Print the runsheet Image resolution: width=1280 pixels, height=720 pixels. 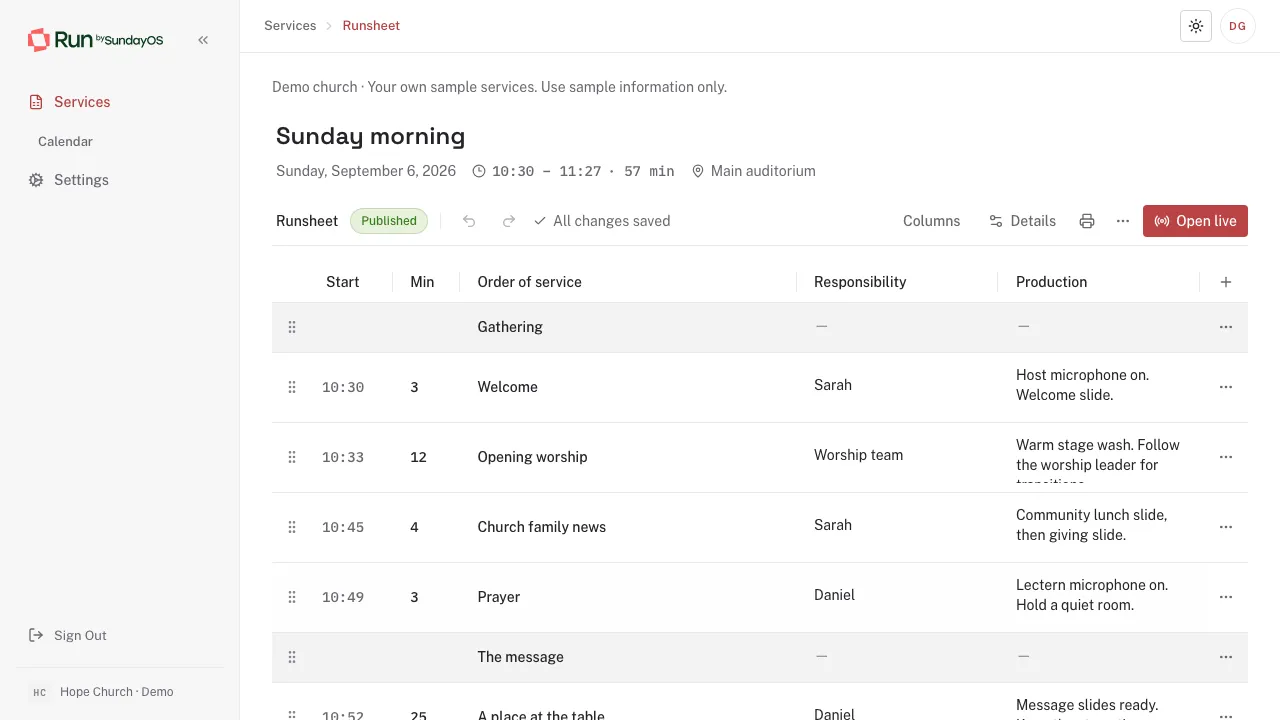(x=1087, y=221)
